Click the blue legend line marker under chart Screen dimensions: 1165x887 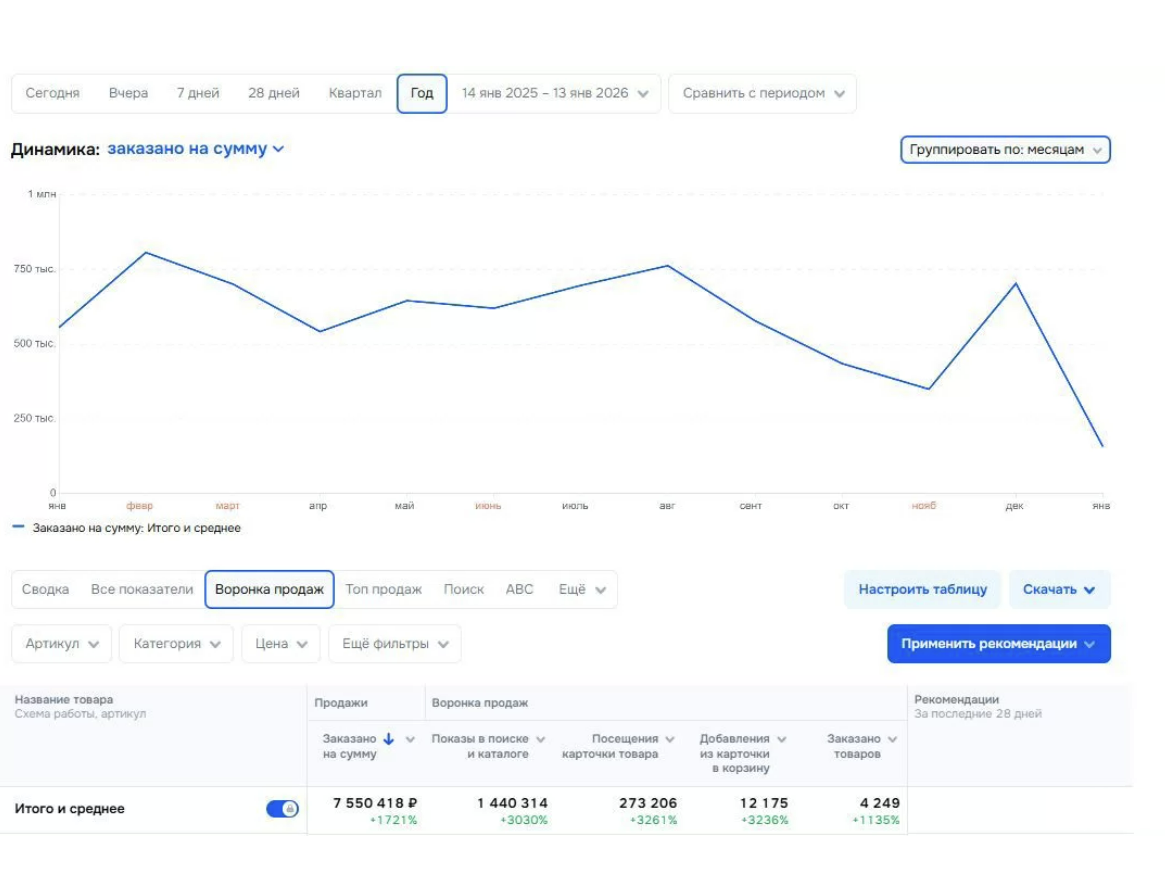point(19,528)
